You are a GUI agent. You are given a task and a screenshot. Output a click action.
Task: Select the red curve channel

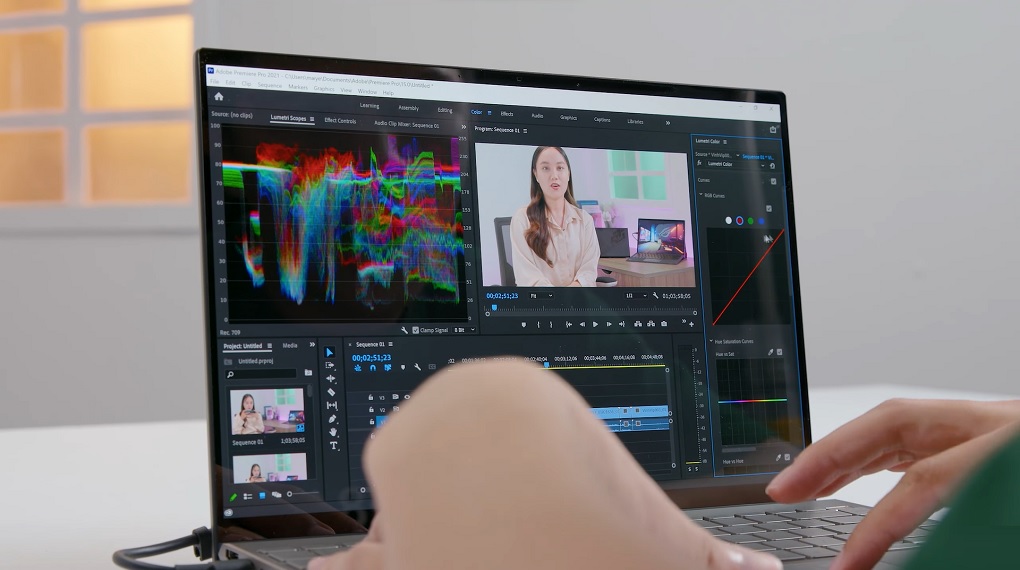(740, 221)
